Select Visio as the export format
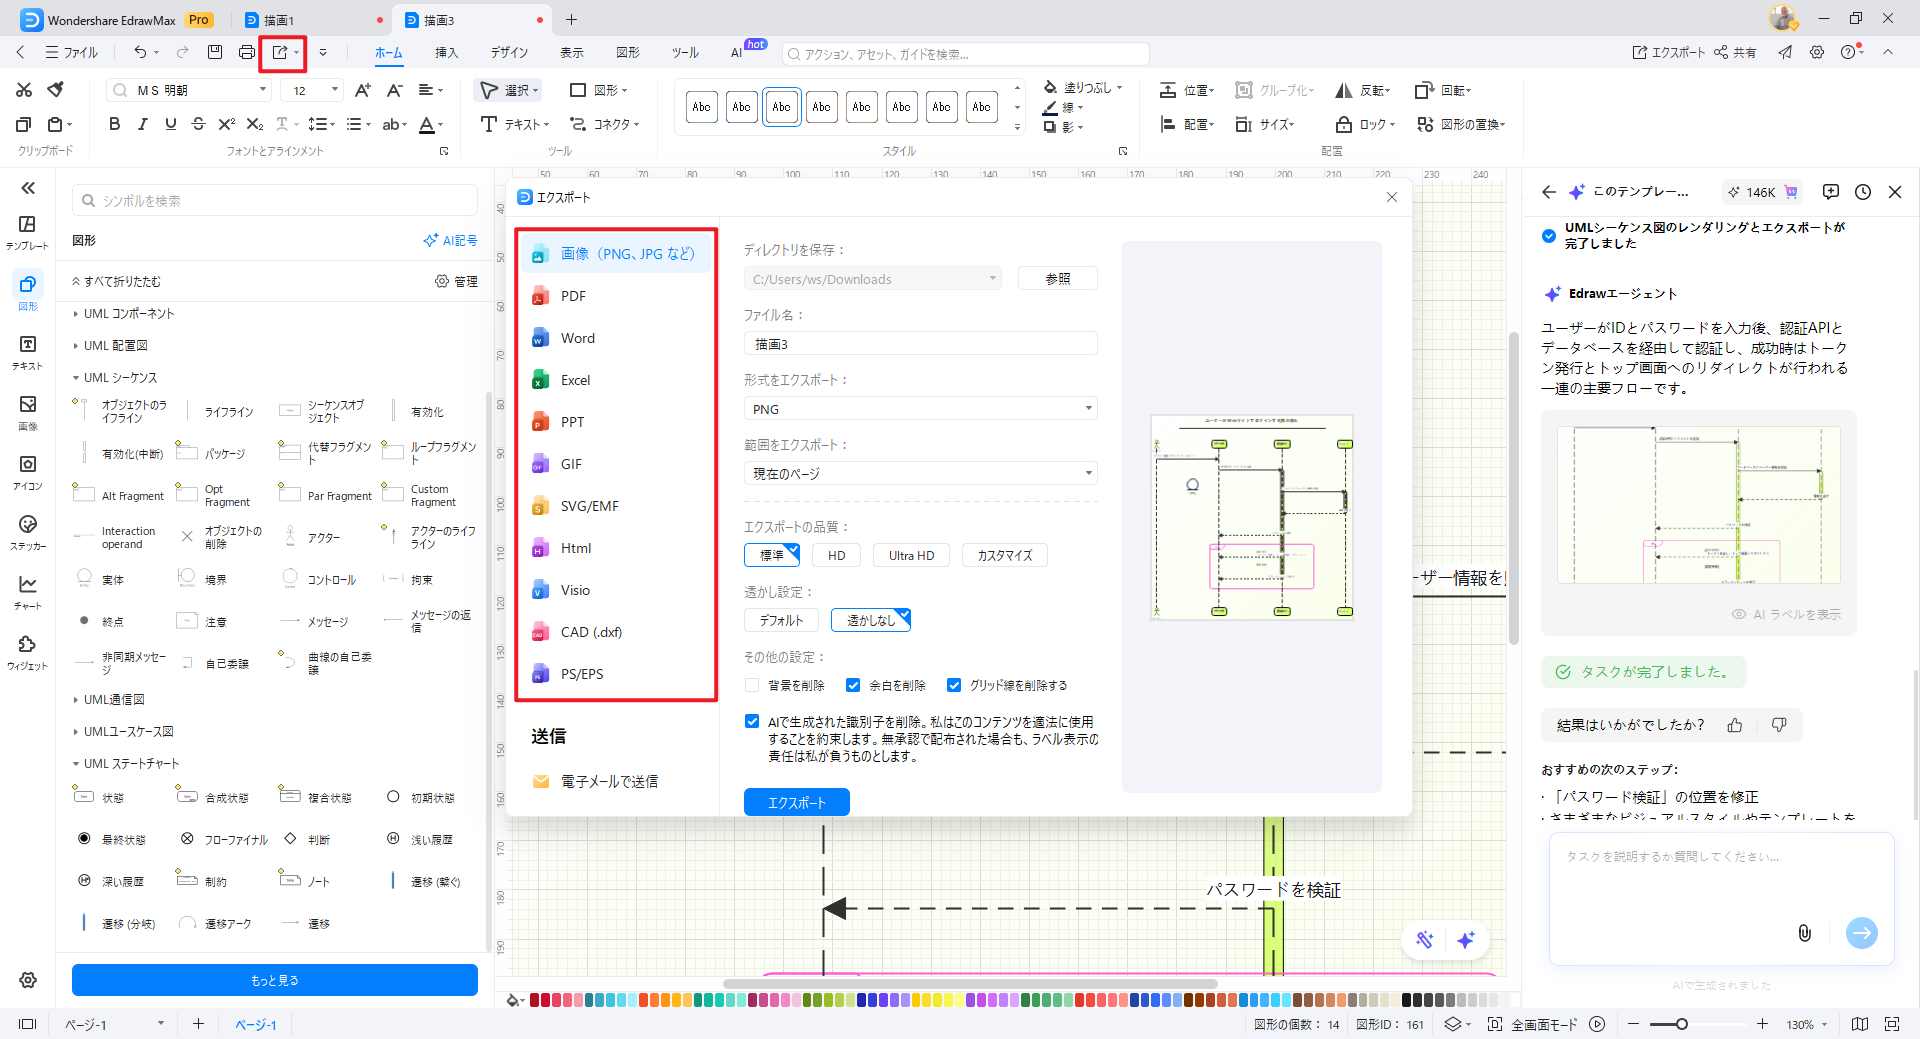Screen dimensions: 1920x1039 [x=577, y=590]
